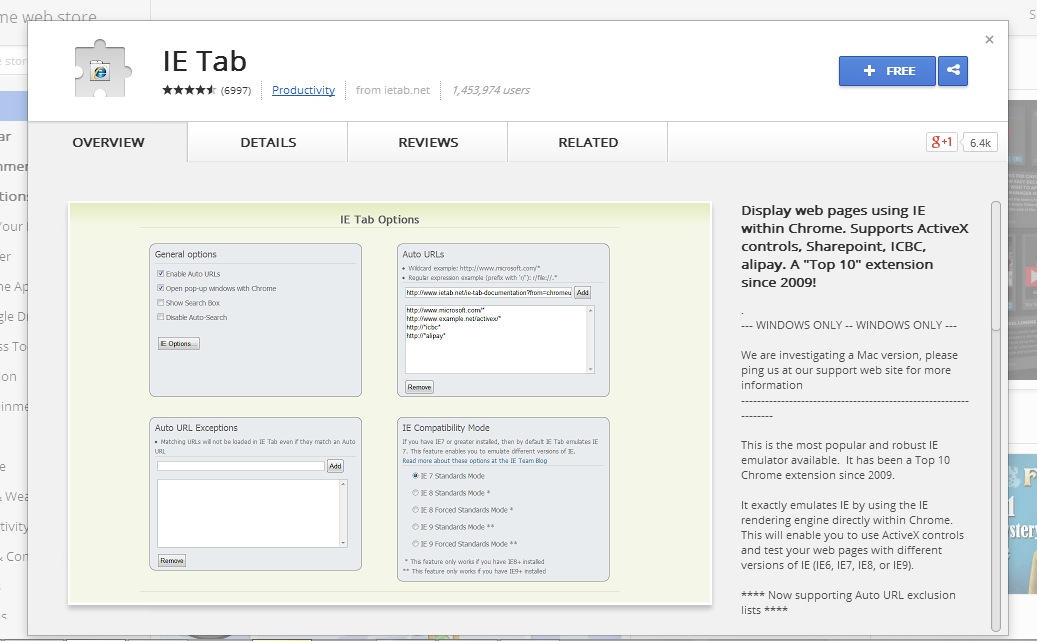The image size is (1037, 641).
Task: Open the IE Team Blog link
Action: coord(528,461)
